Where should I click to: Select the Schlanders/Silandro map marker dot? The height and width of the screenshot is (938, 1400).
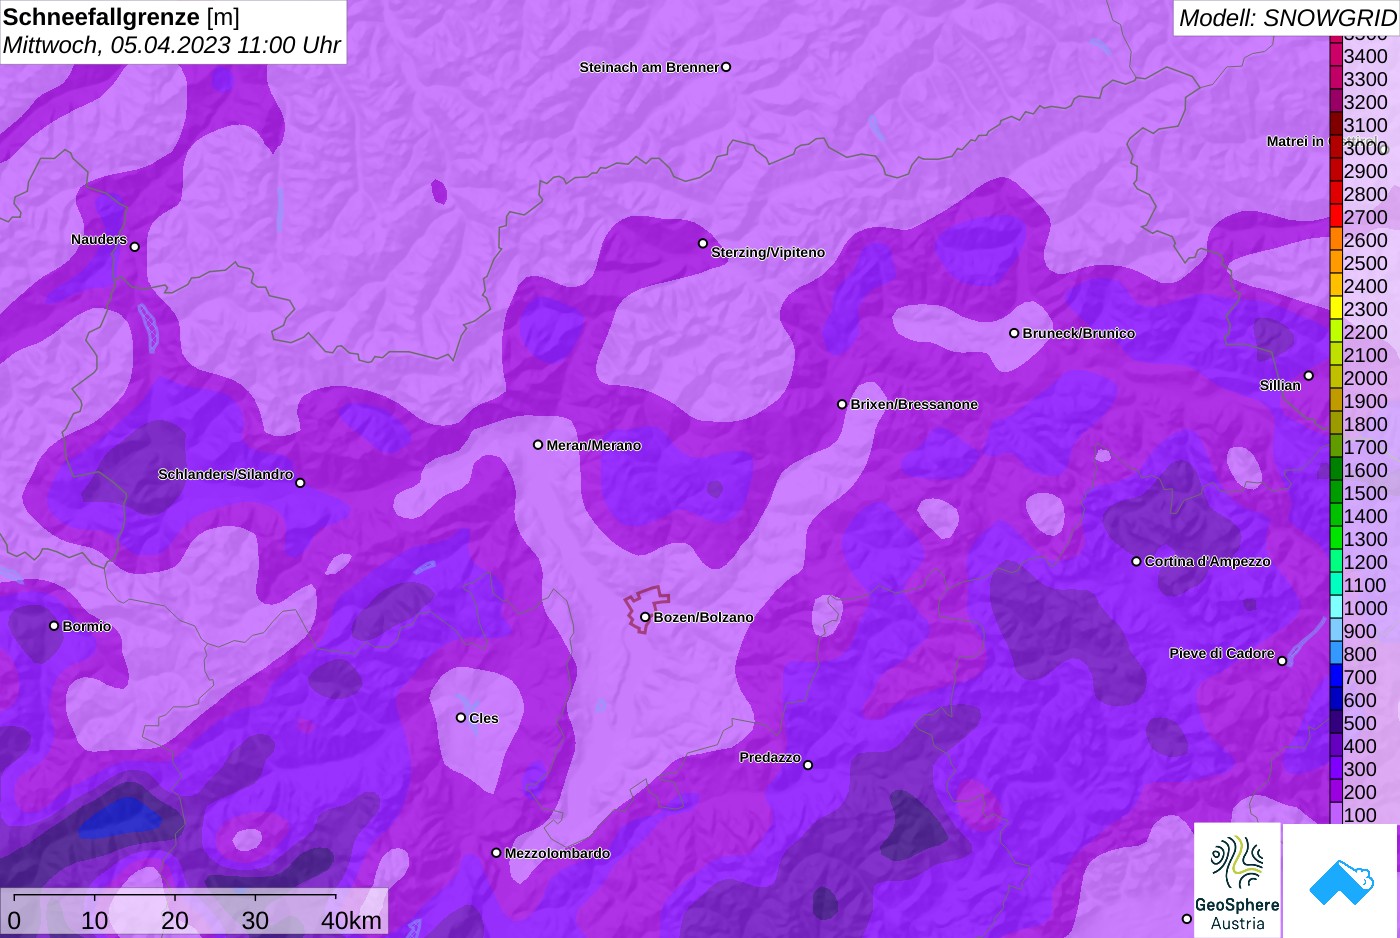300,483
